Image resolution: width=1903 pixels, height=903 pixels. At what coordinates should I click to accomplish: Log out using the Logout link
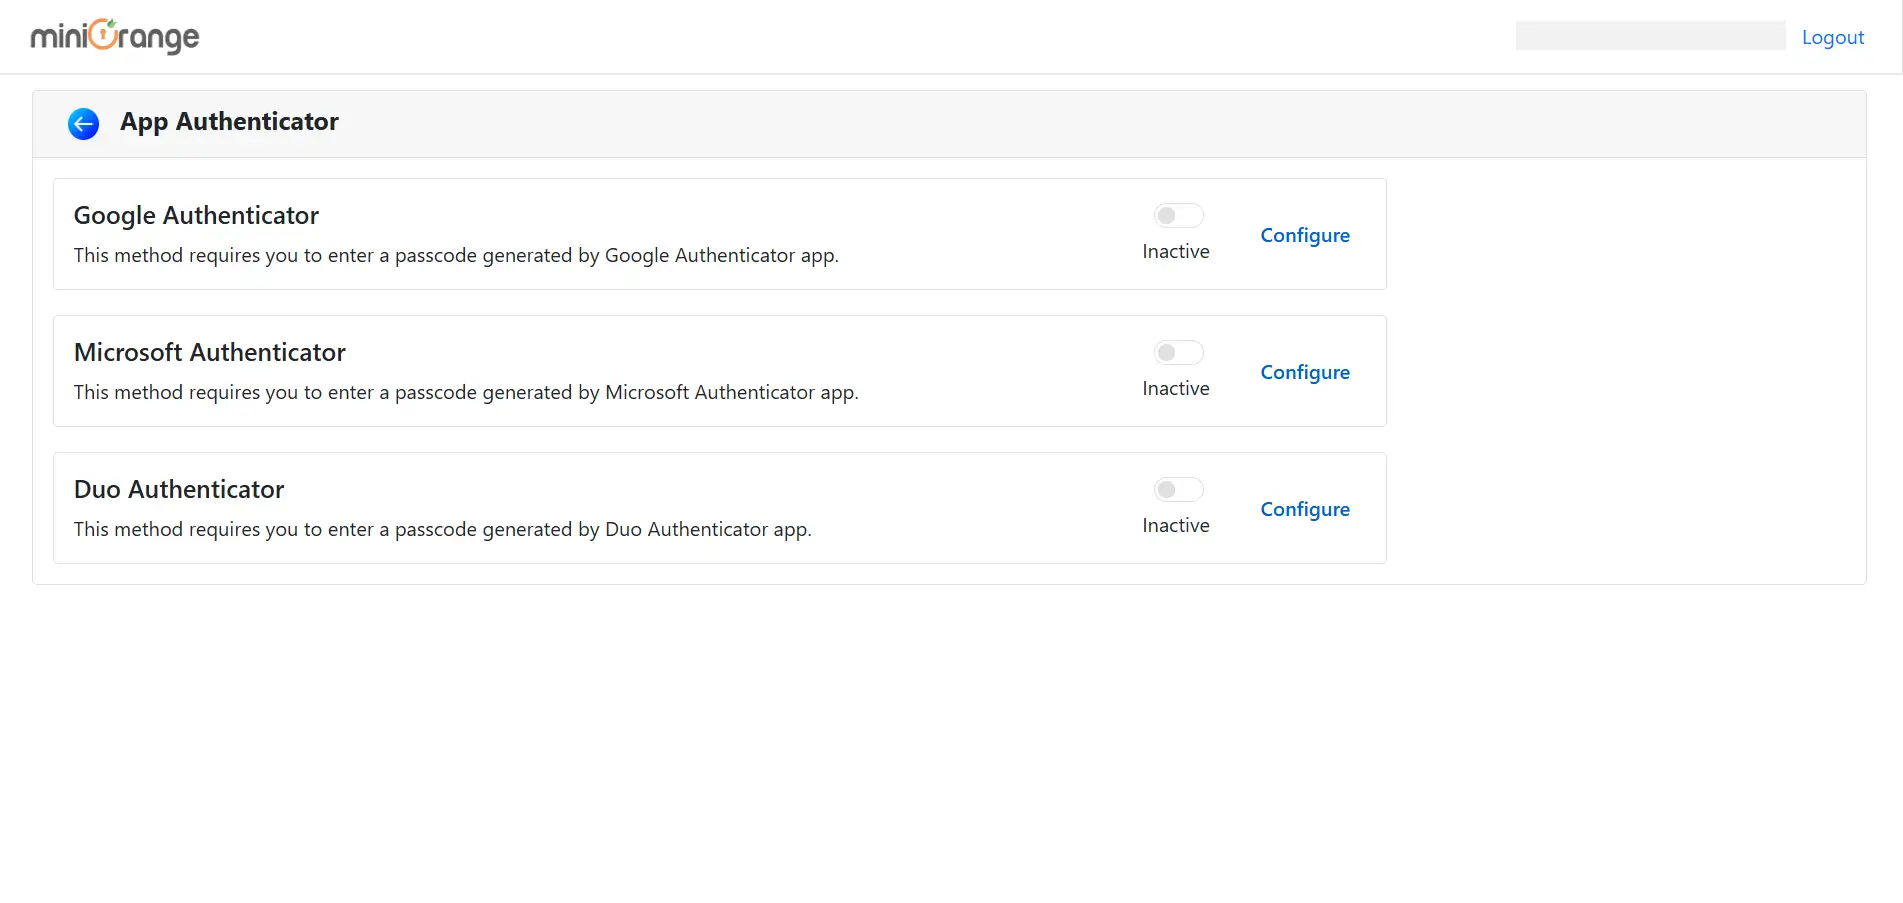pyautogui.click(x=1833, y=37)
